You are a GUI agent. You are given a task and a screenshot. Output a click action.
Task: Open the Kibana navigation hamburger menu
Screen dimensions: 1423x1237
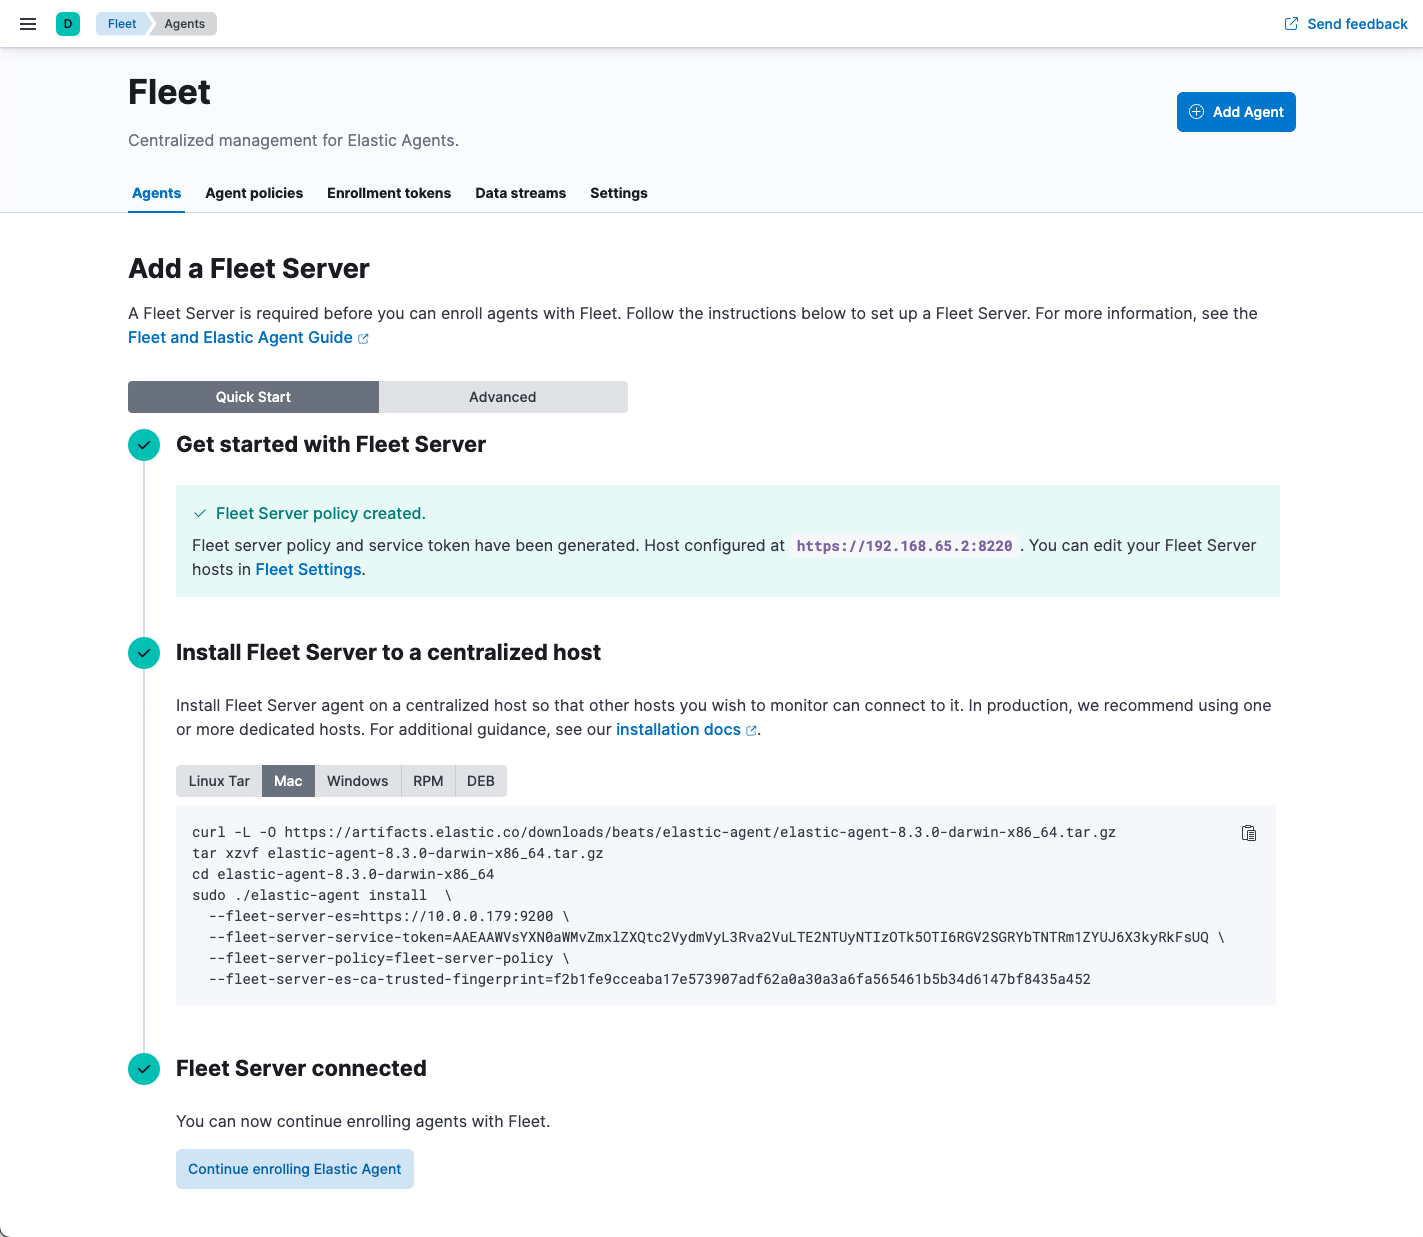27,23
